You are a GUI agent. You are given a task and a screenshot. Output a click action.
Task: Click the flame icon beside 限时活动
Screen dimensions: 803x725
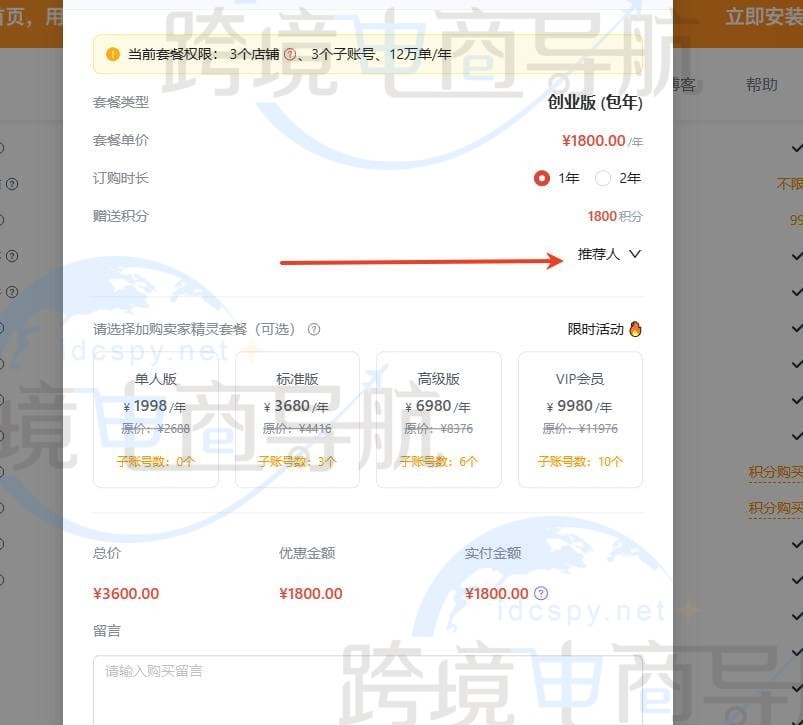(637, 328)
